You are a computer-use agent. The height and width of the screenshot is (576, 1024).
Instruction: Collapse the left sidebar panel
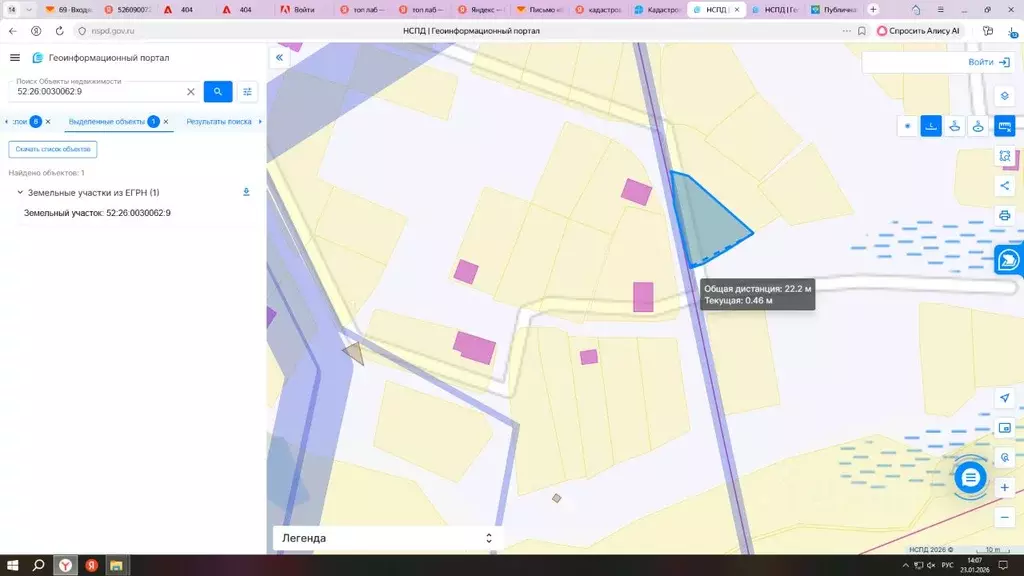coord(280,57)
